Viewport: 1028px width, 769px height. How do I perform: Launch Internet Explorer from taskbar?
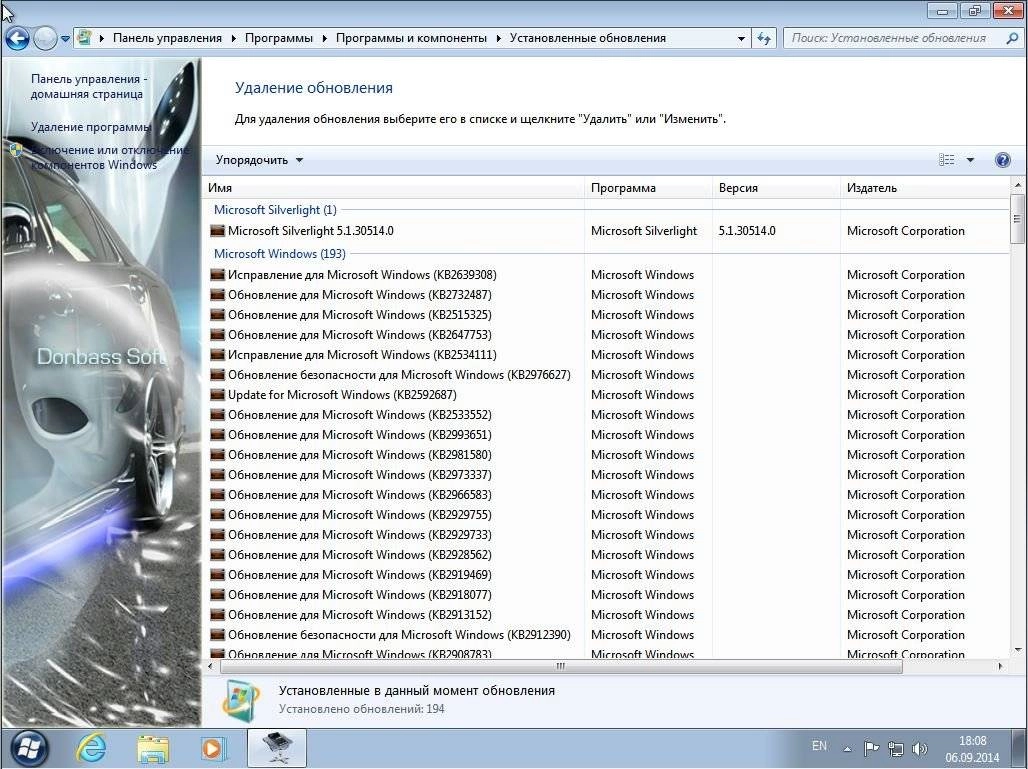91,748
